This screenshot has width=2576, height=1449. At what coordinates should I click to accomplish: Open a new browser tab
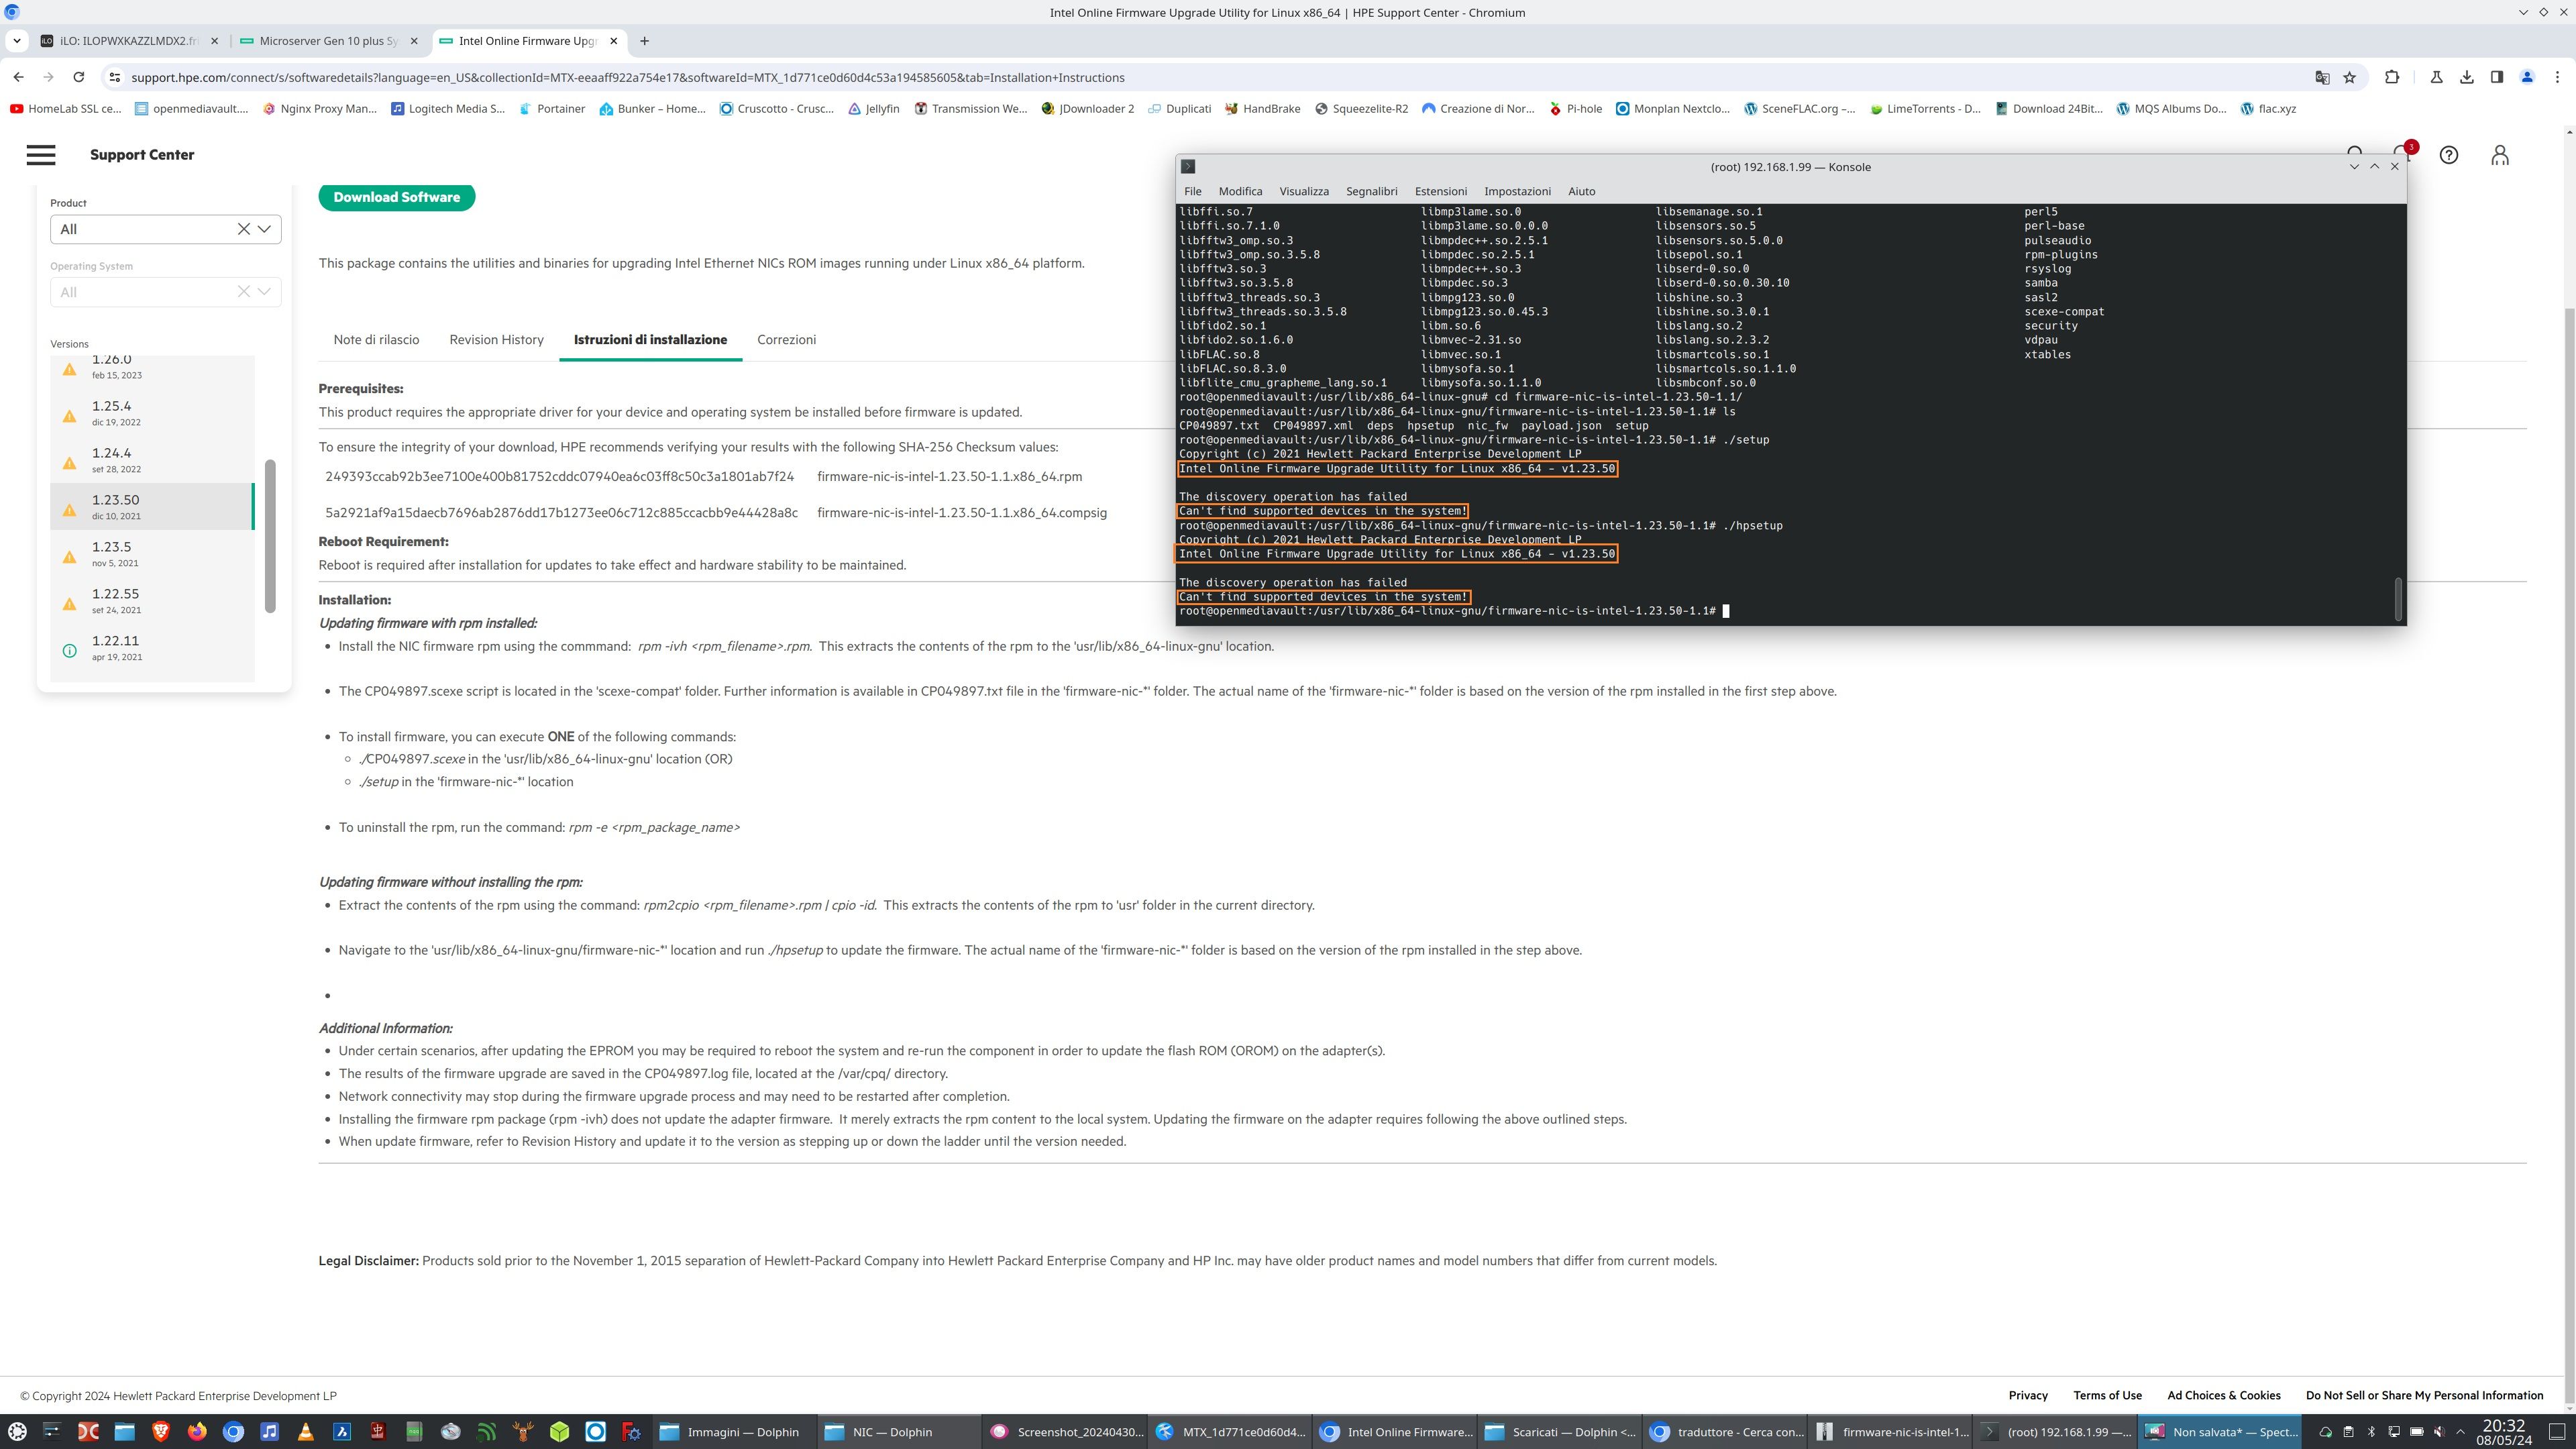644,41
